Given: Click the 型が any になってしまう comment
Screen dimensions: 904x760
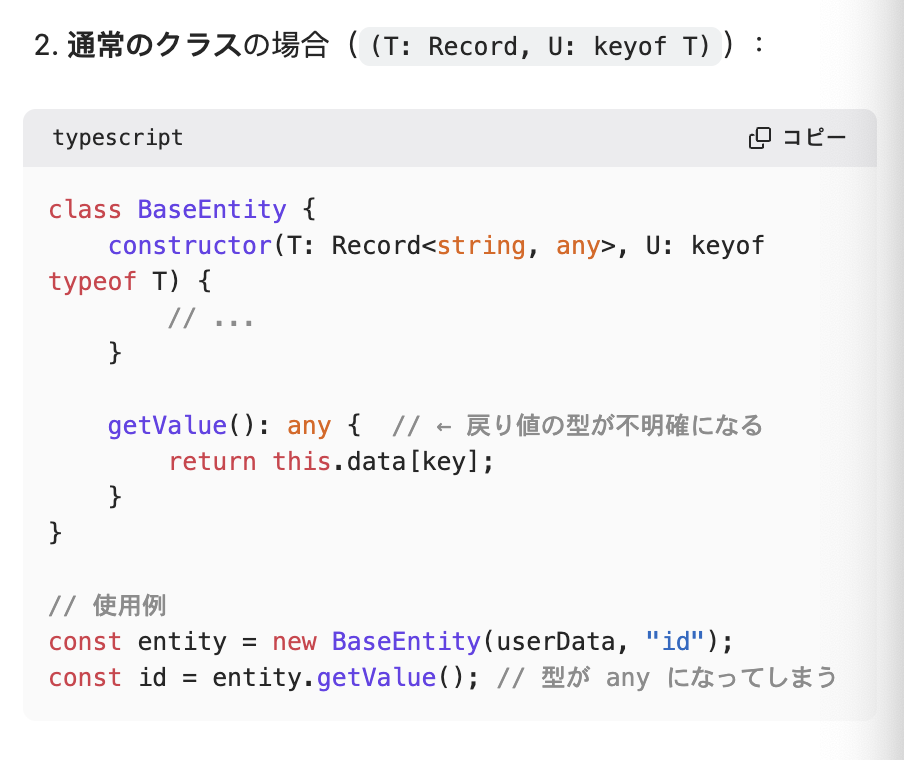Looking at the screenshot, I should coord(662,677).
